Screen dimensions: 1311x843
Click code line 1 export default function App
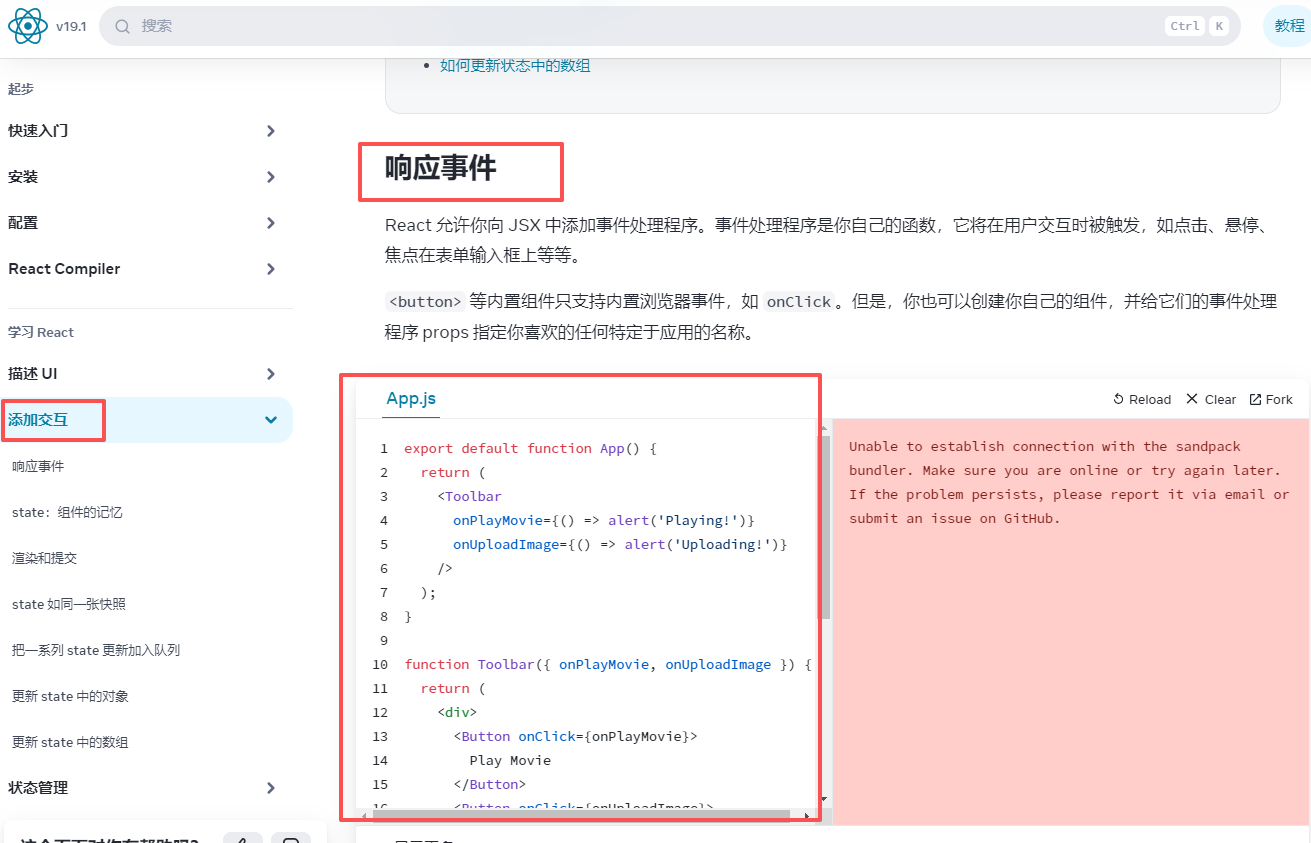(x=530, y=448)
